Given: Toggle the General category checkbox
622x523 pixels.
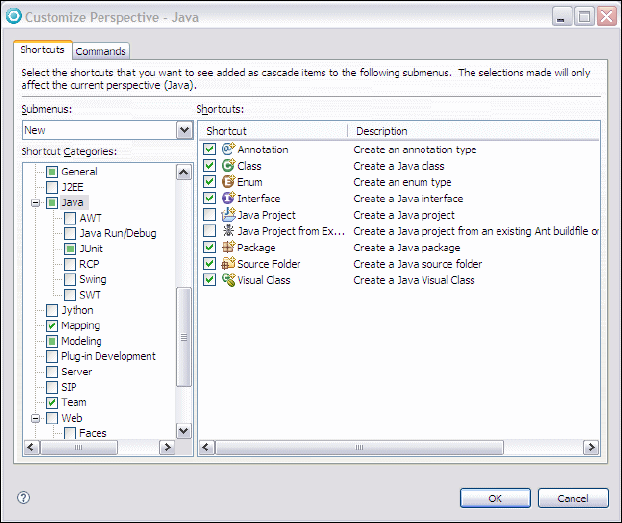Looking at the screenshot, I should coord(52,171).
